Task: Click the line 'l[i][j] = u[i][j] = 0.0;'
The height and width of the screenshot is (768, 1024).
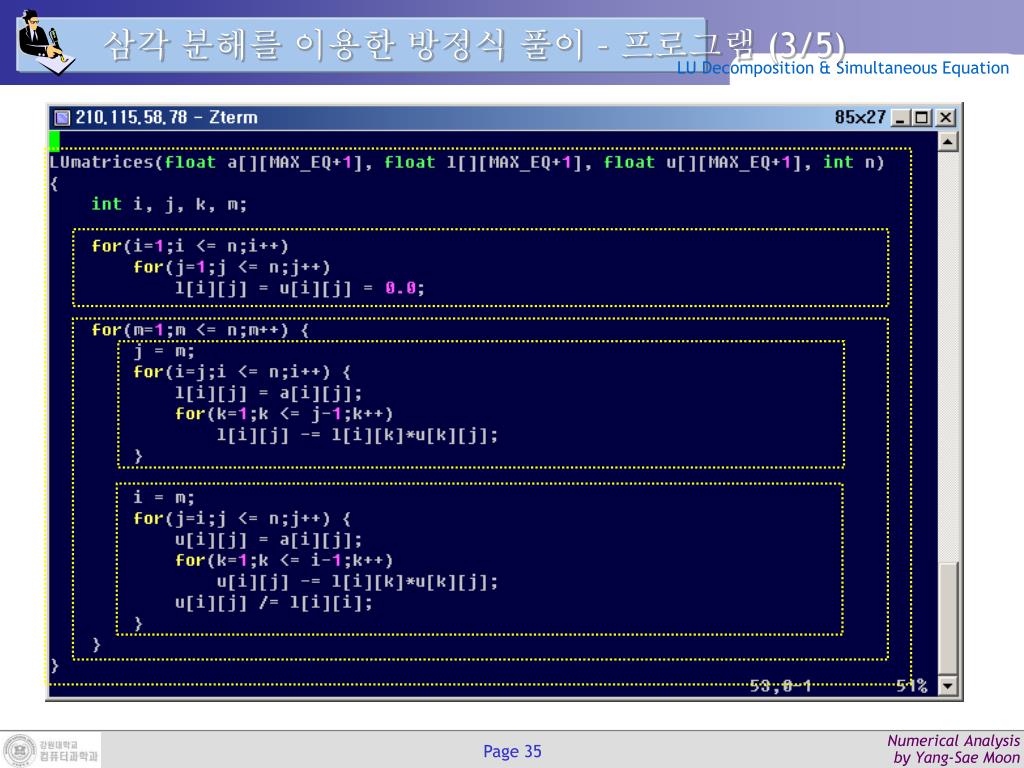Action: 300,288
